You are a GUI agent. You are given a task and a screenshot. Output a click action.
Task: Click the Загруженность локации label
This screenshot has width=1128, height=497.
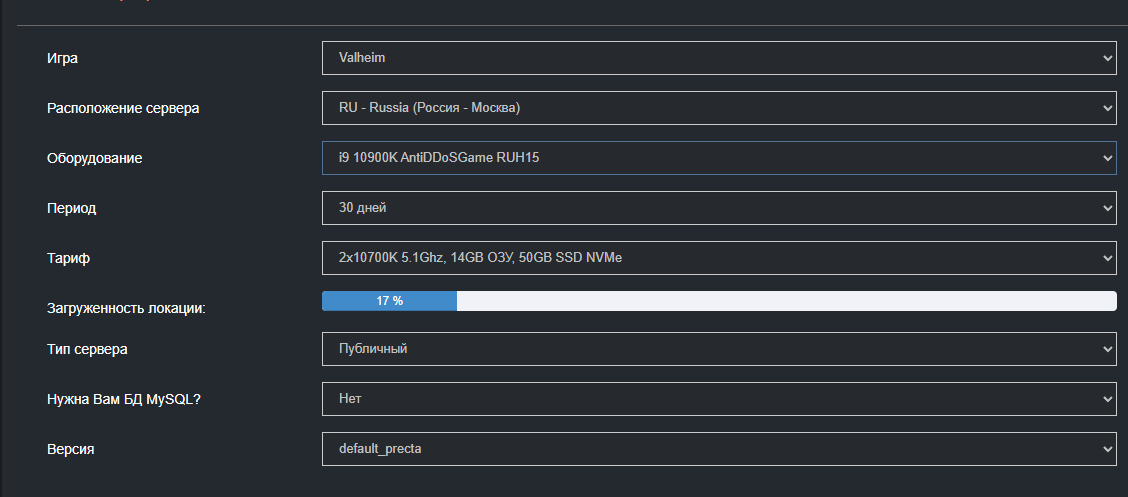click(126, 308)
